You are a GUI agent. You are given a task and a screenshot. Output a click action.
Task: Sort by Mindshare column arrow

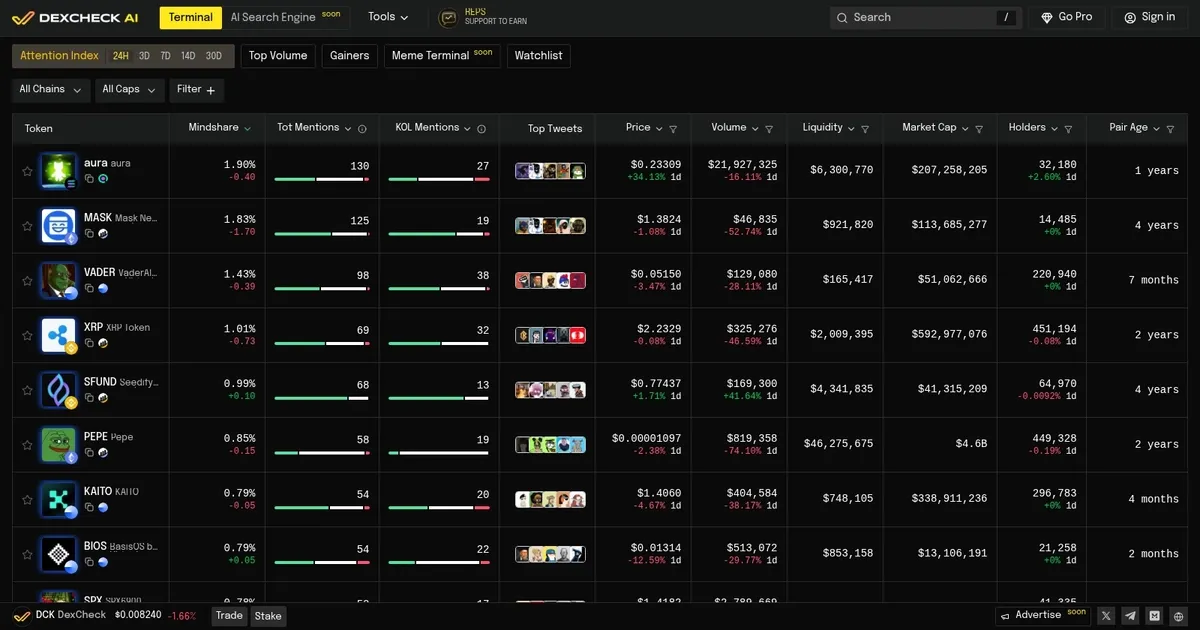click(x=247, y=129)
